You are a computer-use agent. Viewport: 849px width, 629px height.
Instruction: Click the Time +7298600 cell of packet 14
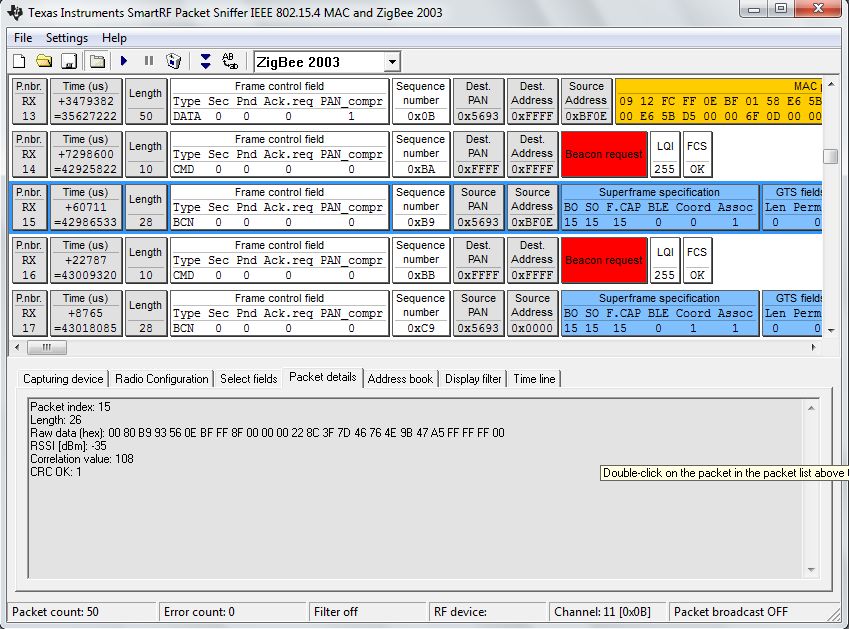click(86, 154)
